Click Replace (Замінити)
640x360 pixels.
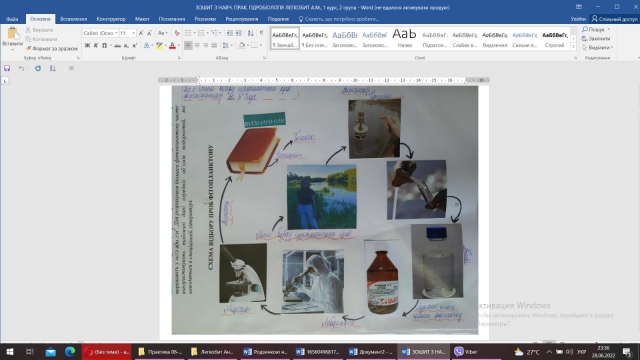[596, 38]
